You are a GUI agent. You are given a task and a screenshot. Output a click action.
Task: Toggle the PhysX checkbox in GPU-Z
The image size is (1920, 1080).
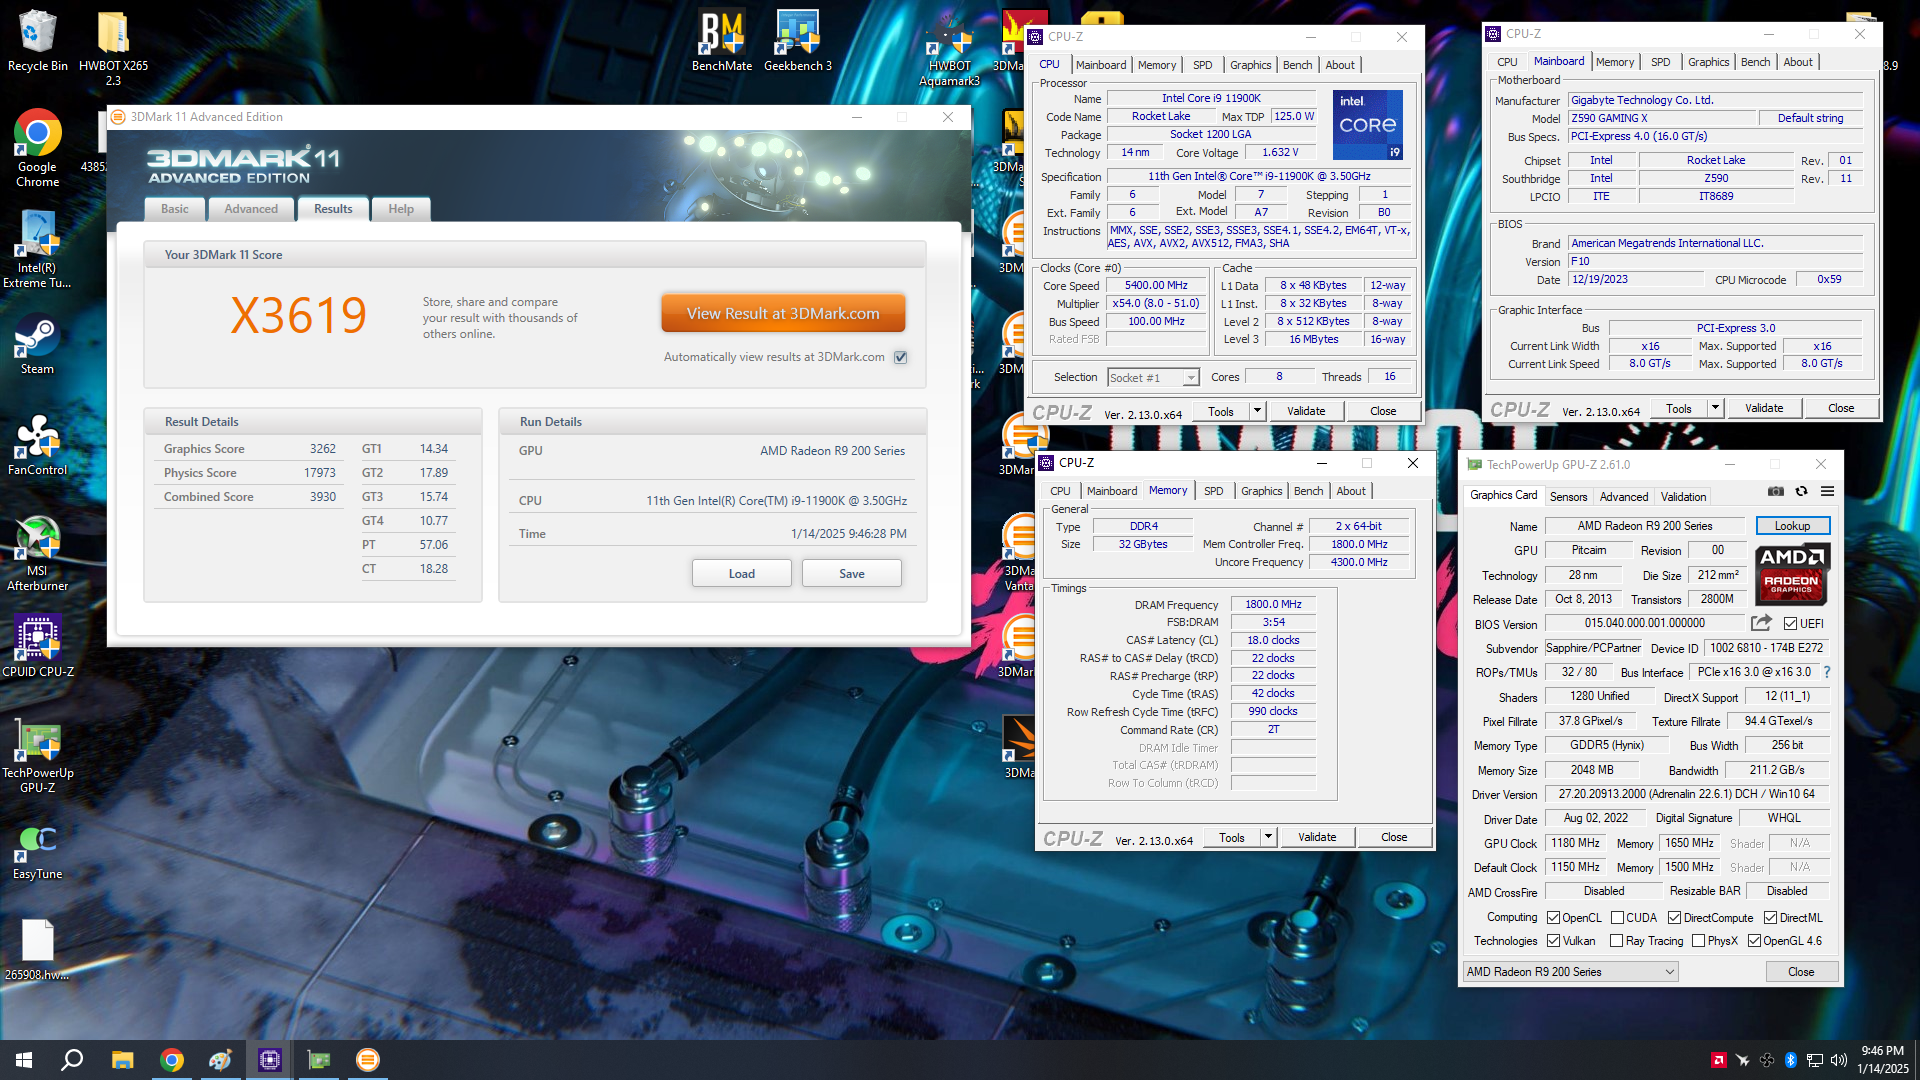point(1698,941)
